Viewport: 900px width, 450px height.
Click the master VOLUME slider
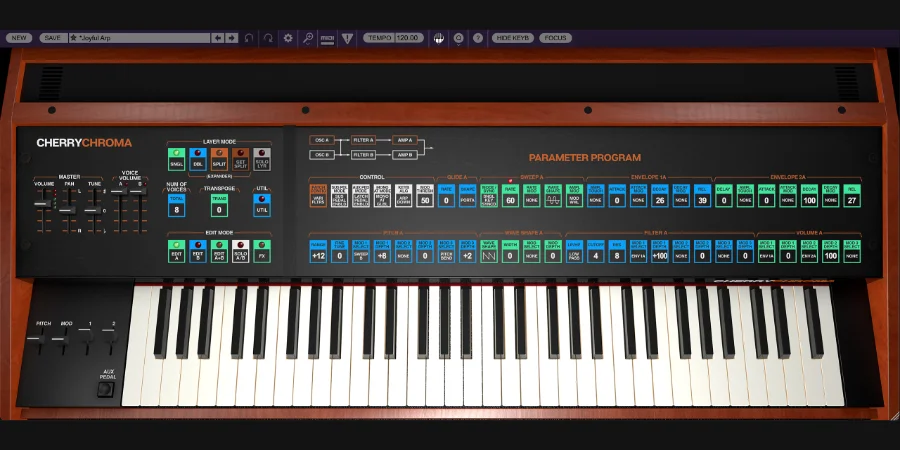(x=42, y=204)
